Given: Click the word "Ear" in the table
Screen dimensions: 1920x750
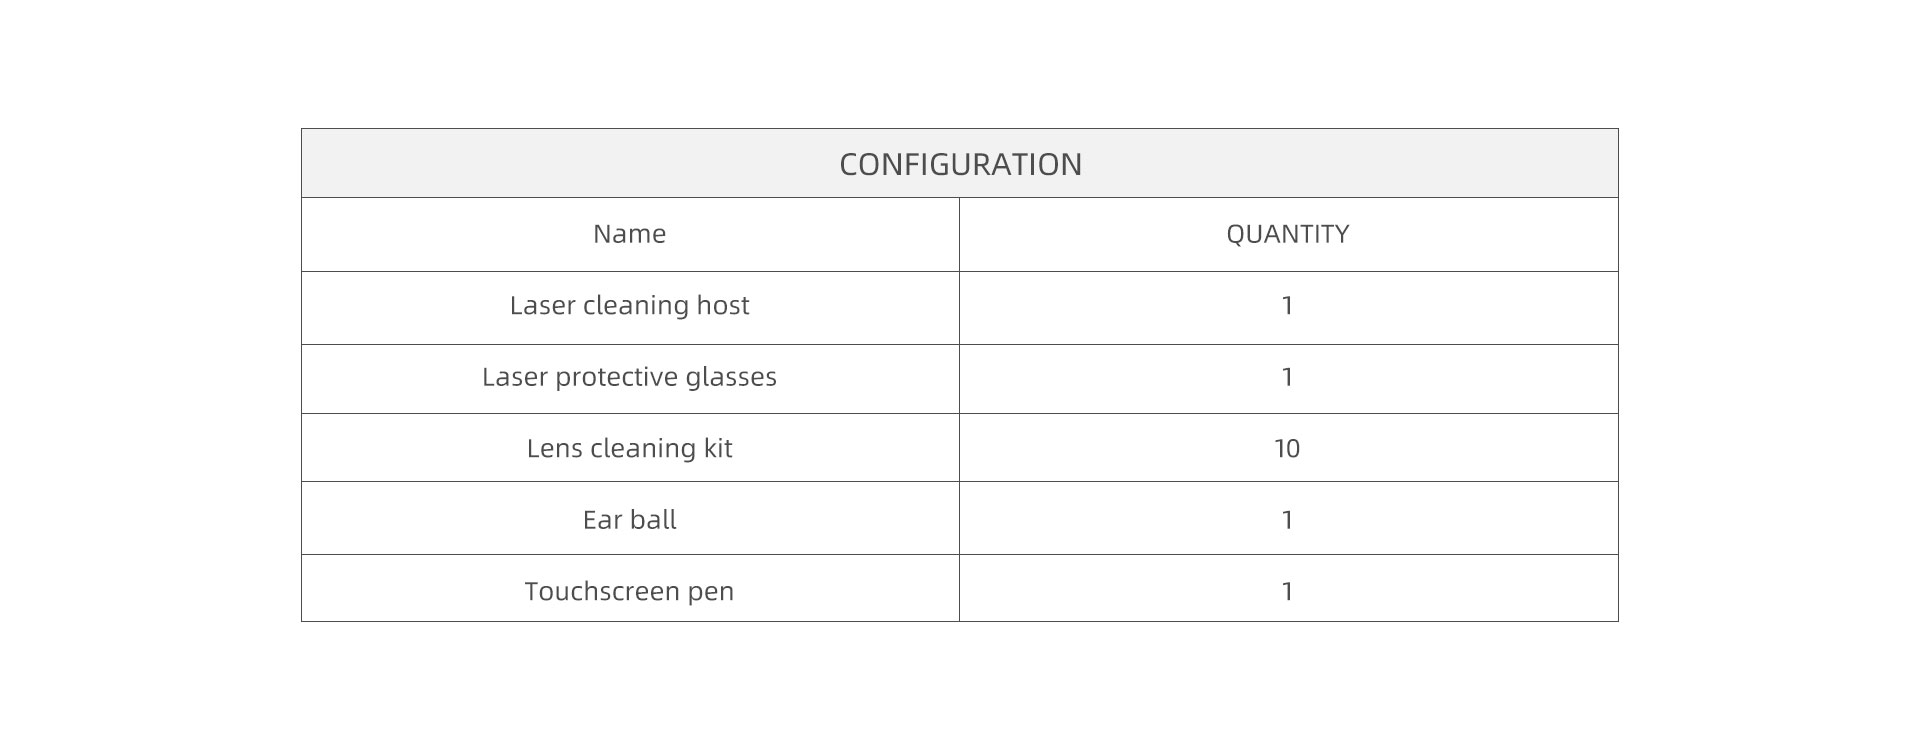Looking at the screenshot, I should click(x=602, y=520).
